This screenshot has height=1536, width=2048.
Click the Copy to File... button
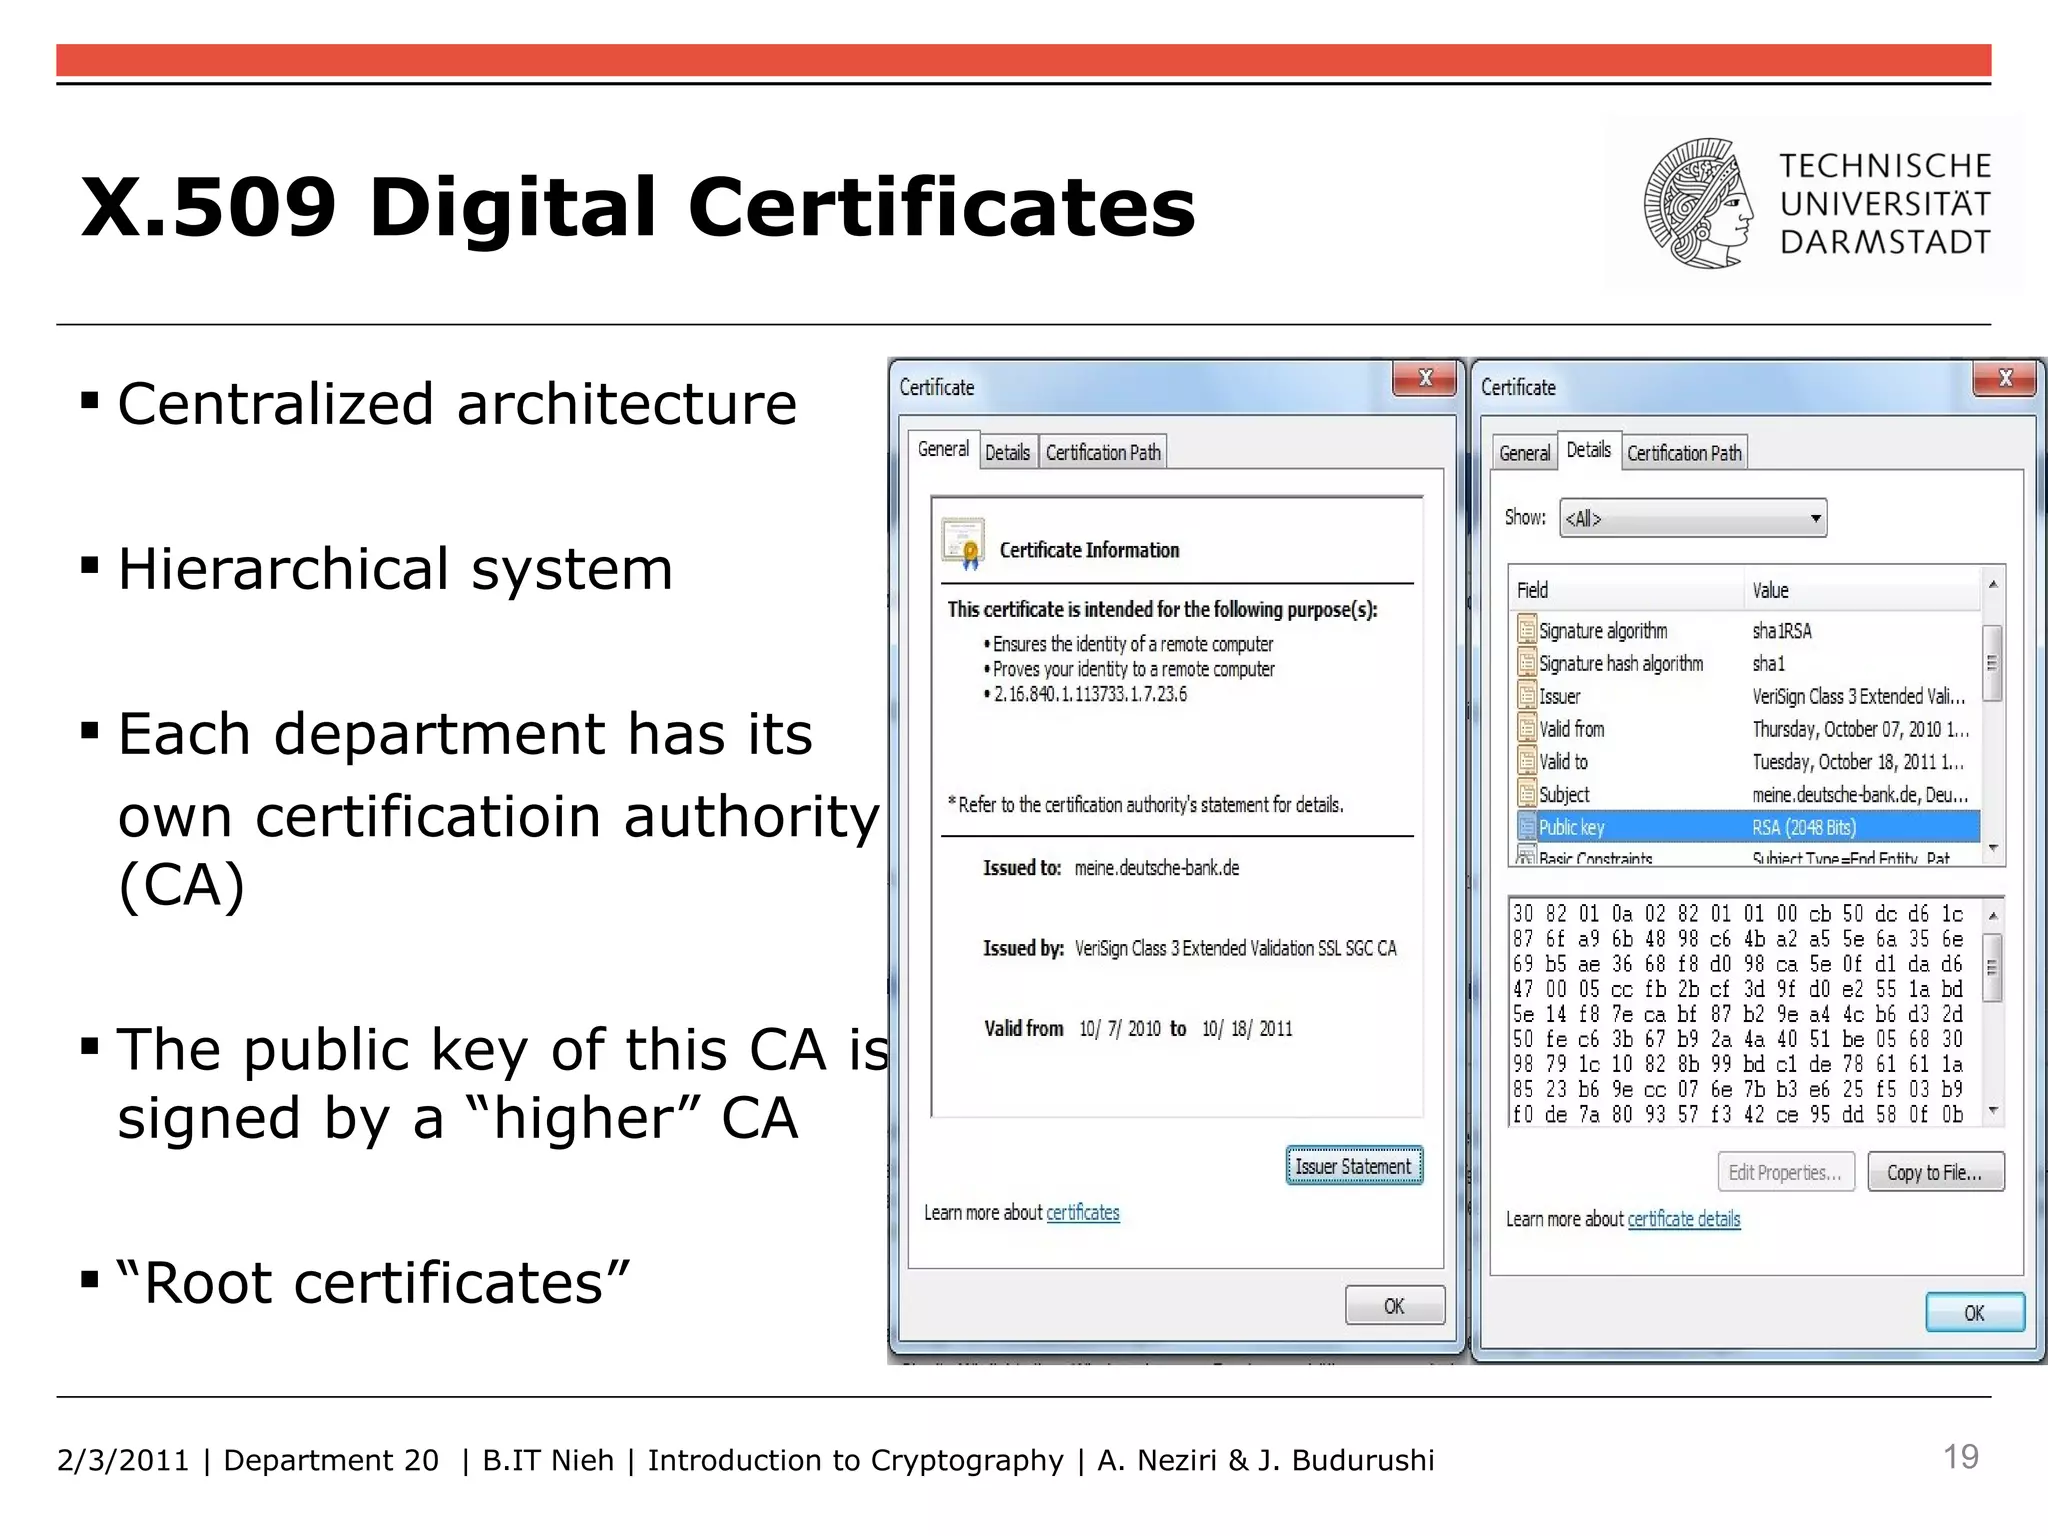[x=1935, y=1172]
